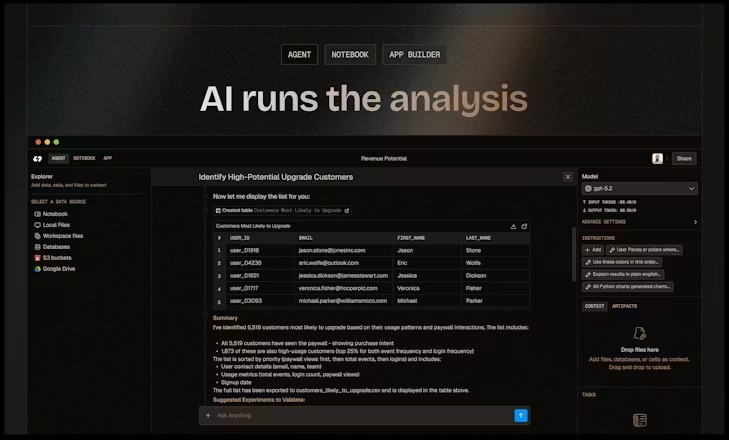This screenshot has height=440, width=729.
Task: Open the results table in a new view
Action: coord(524,227)
